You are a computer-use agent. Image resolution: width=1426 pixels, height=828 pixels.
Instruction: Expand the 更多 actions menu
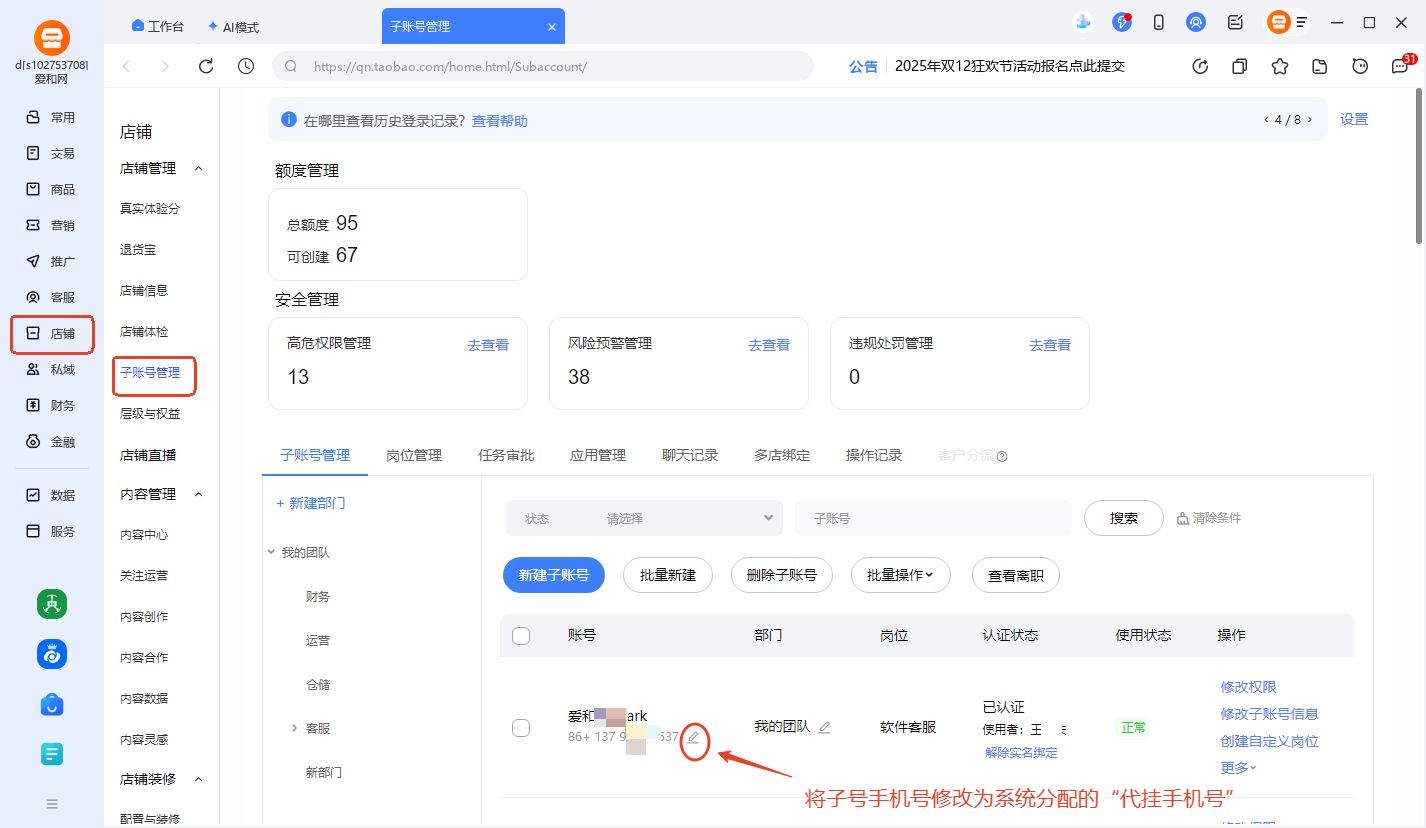click(x=1238, y=768)
